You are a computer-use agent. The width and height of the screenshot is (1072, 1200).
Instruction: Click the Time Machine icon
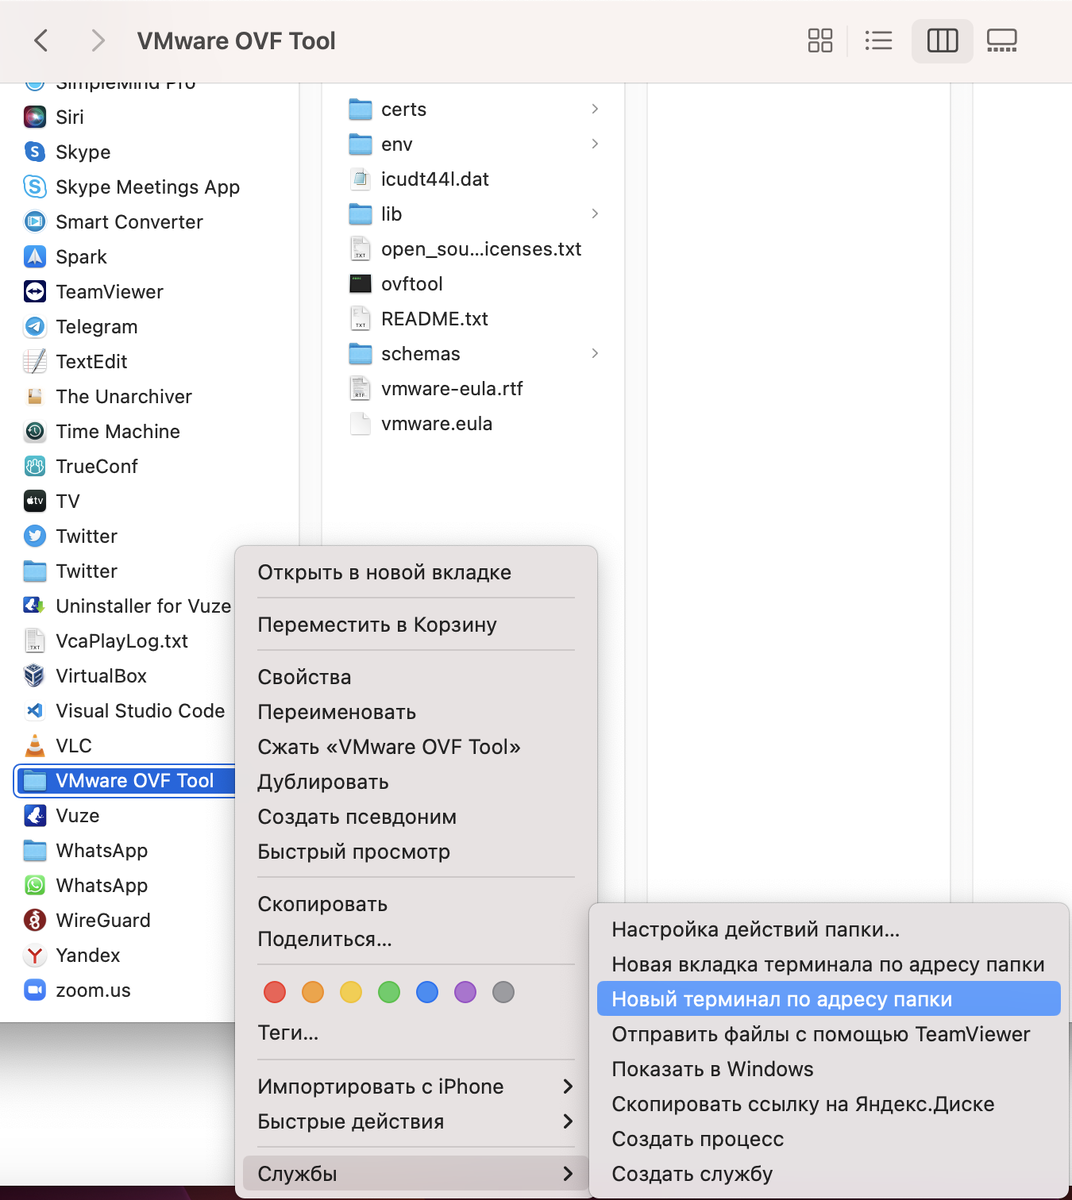pyautogui.click(x=35, y=431)
